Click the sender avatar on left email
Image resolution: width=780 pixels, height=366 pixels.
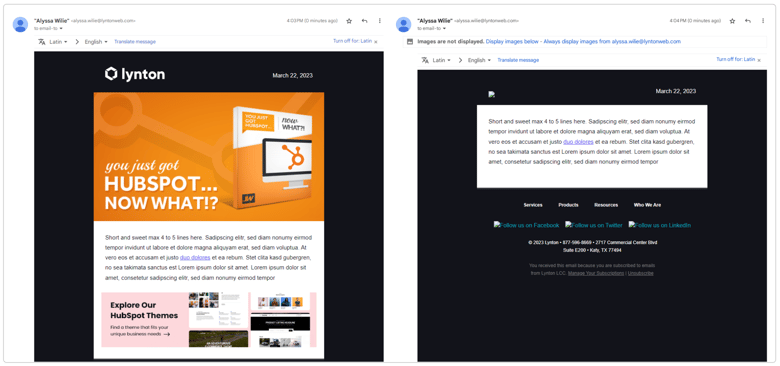coord(20,24)
